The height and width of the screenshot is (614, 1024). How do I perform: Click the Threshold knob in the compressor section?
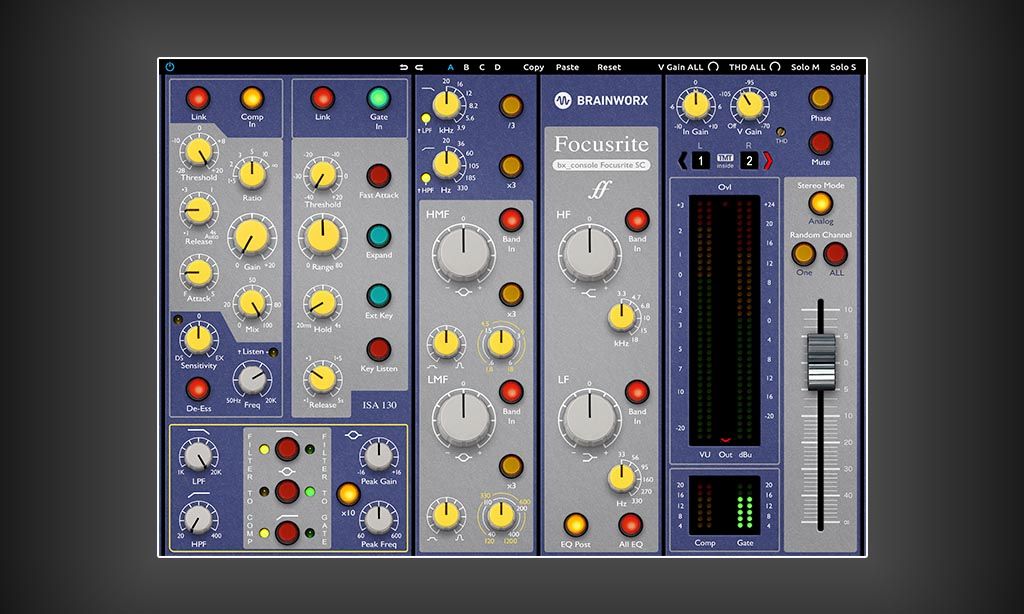199,151
